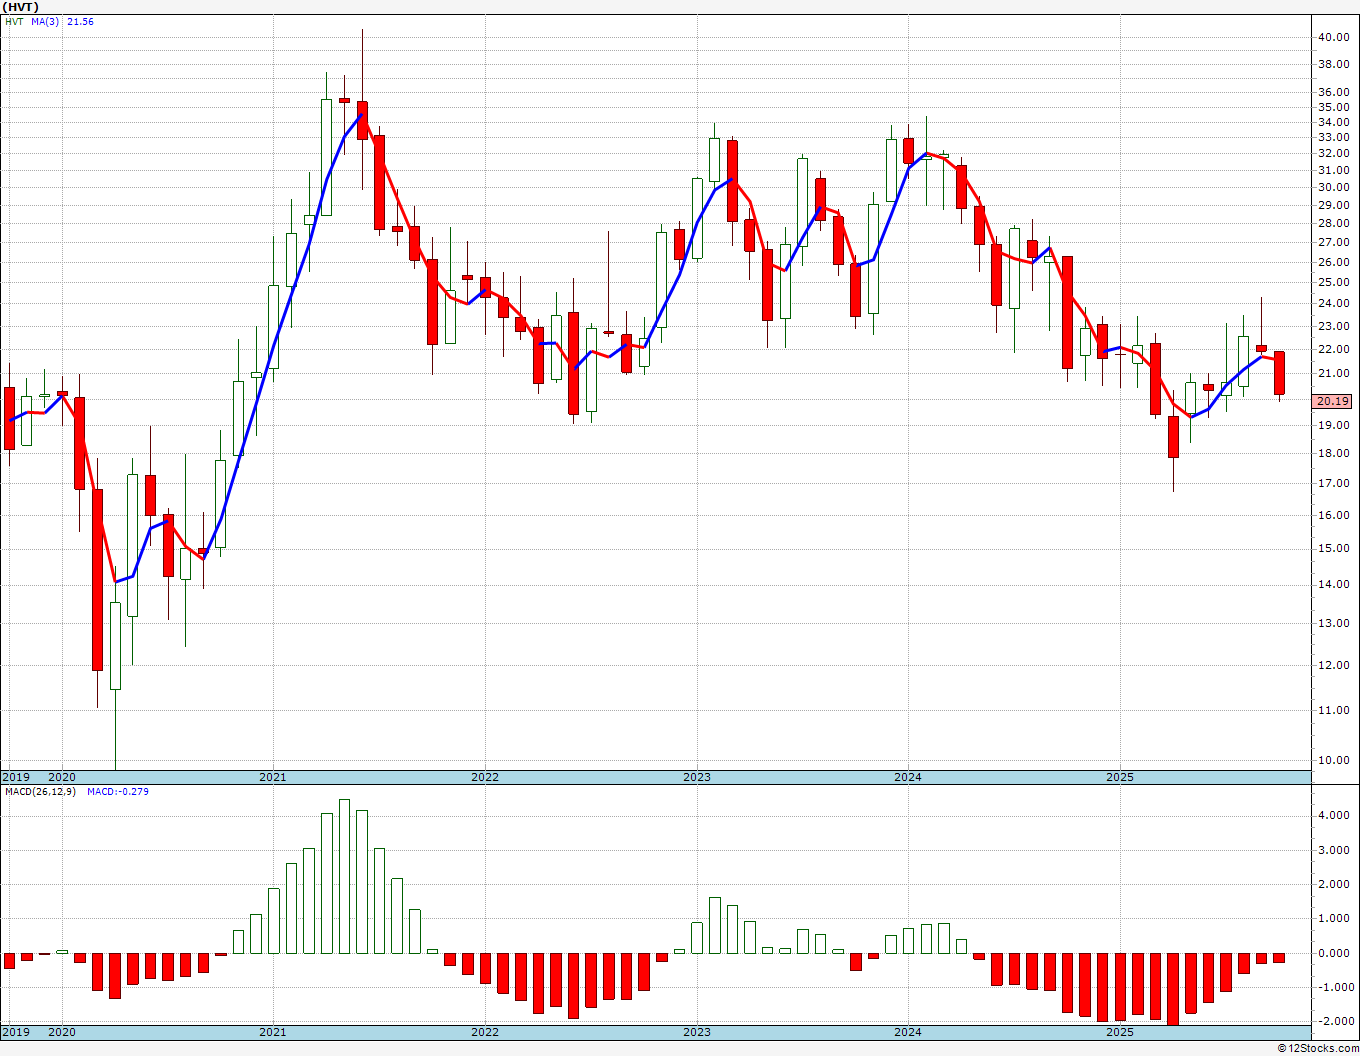Select 2024 on the MACD panel time axis
The image size is (1360, 1056).
click(x=908, y=1032)
